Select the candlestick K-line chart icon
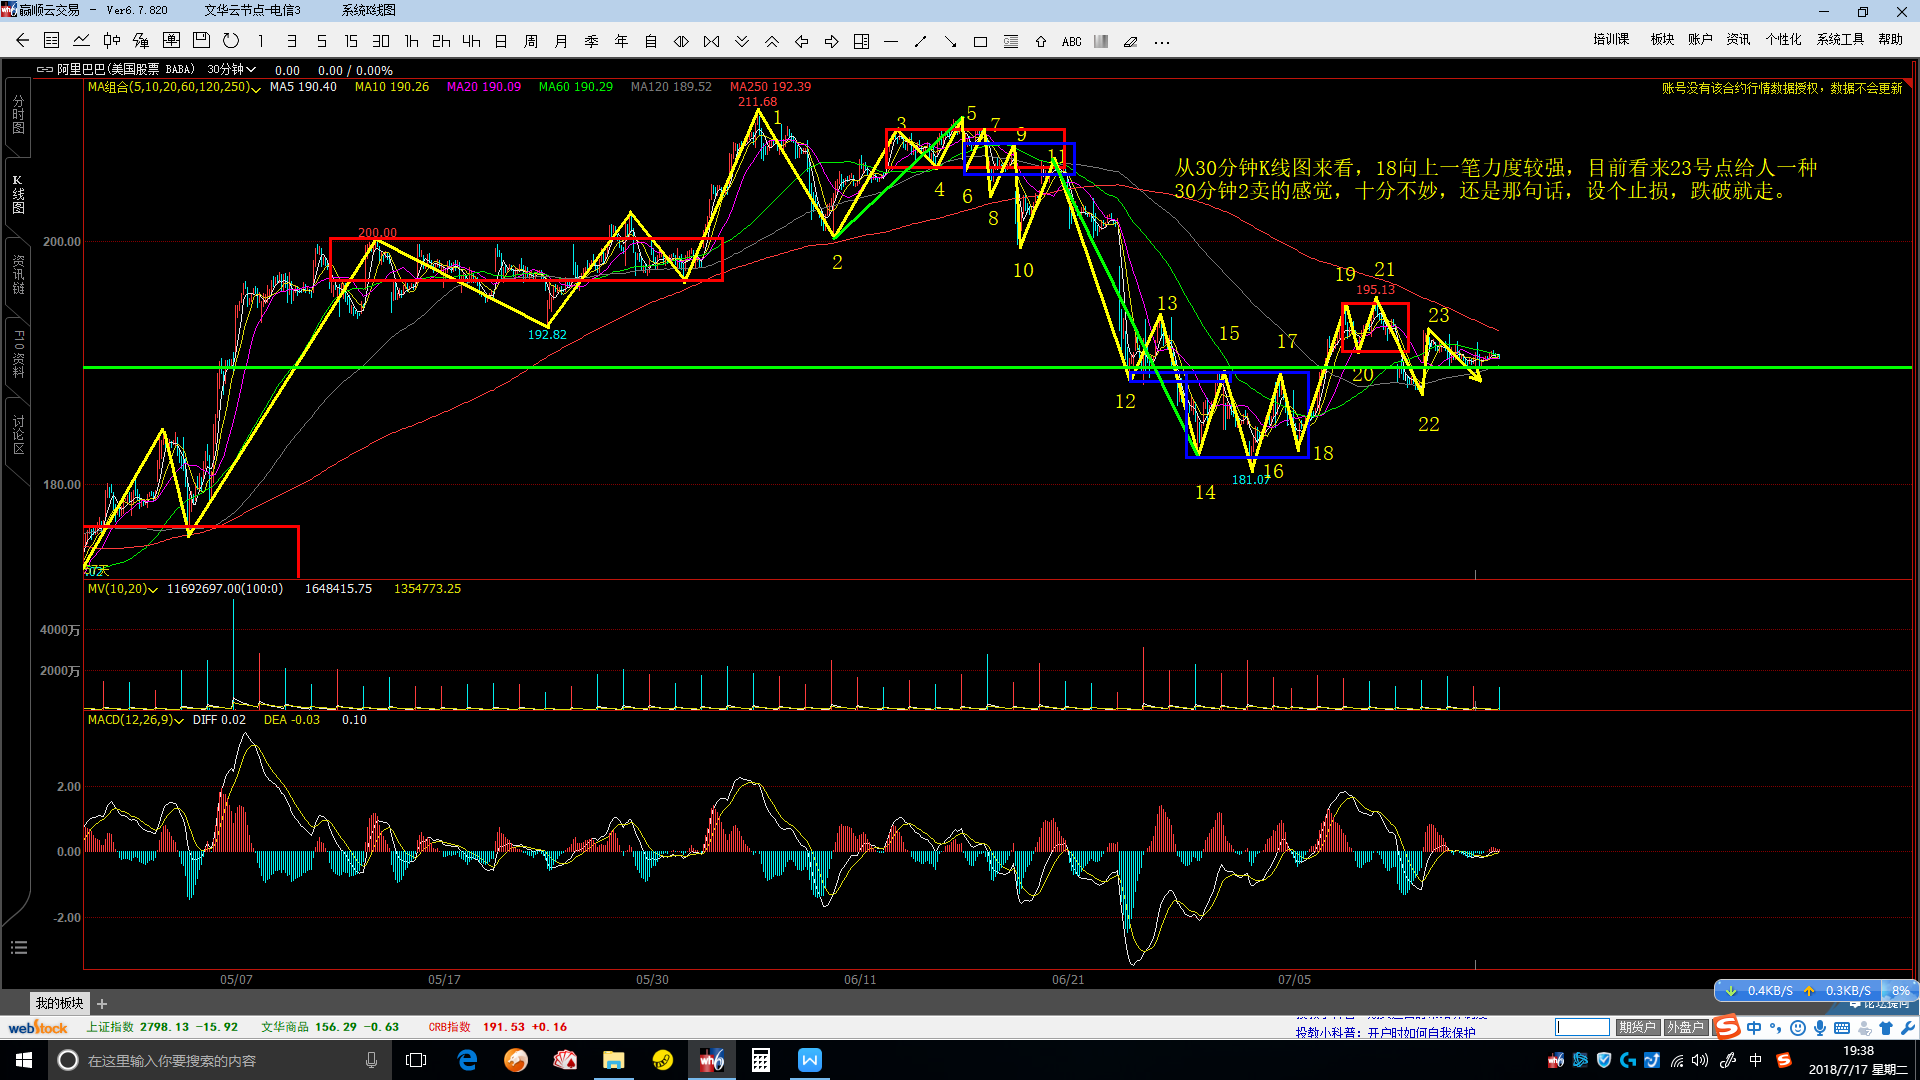The width and height of the screenshot is (1920, 1080). (x=112, y=41)
